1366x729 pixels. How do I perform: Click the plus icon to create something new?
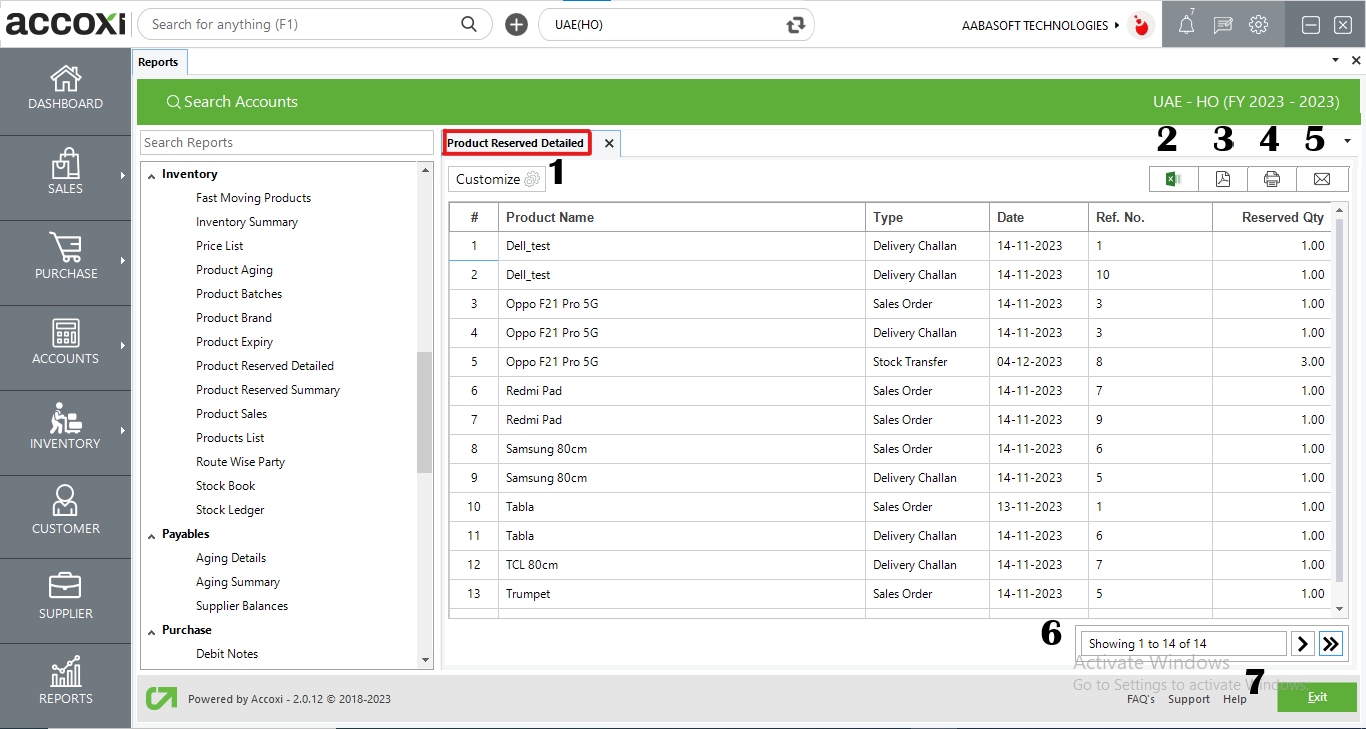tap(516, 23)
